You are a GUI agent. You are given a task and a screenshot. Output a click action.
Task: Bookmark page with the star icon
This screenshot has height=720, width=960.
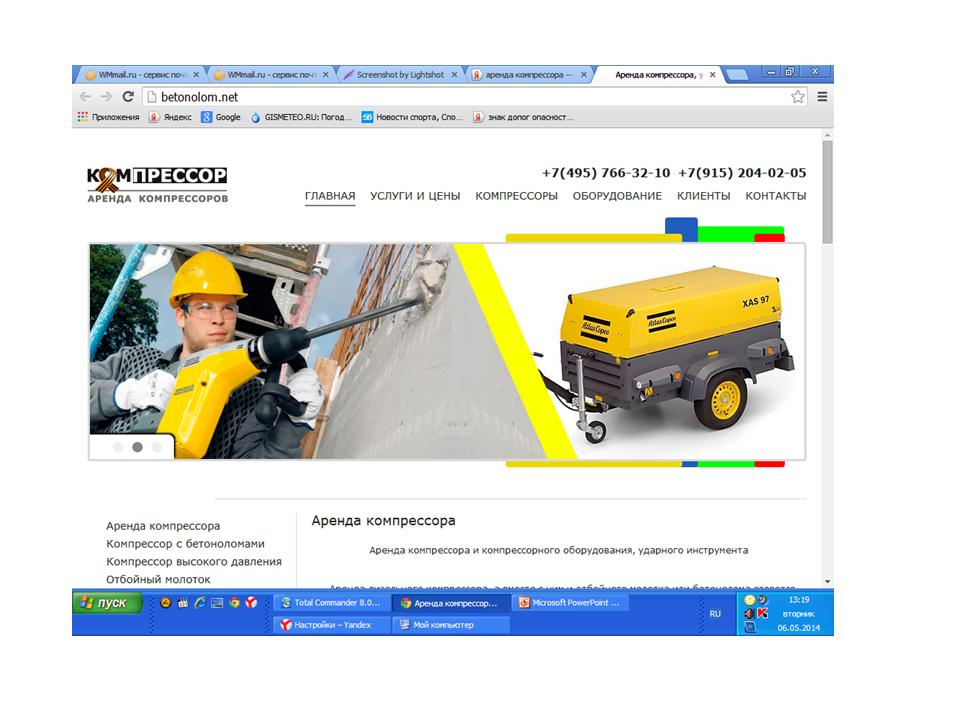[797, 97]
